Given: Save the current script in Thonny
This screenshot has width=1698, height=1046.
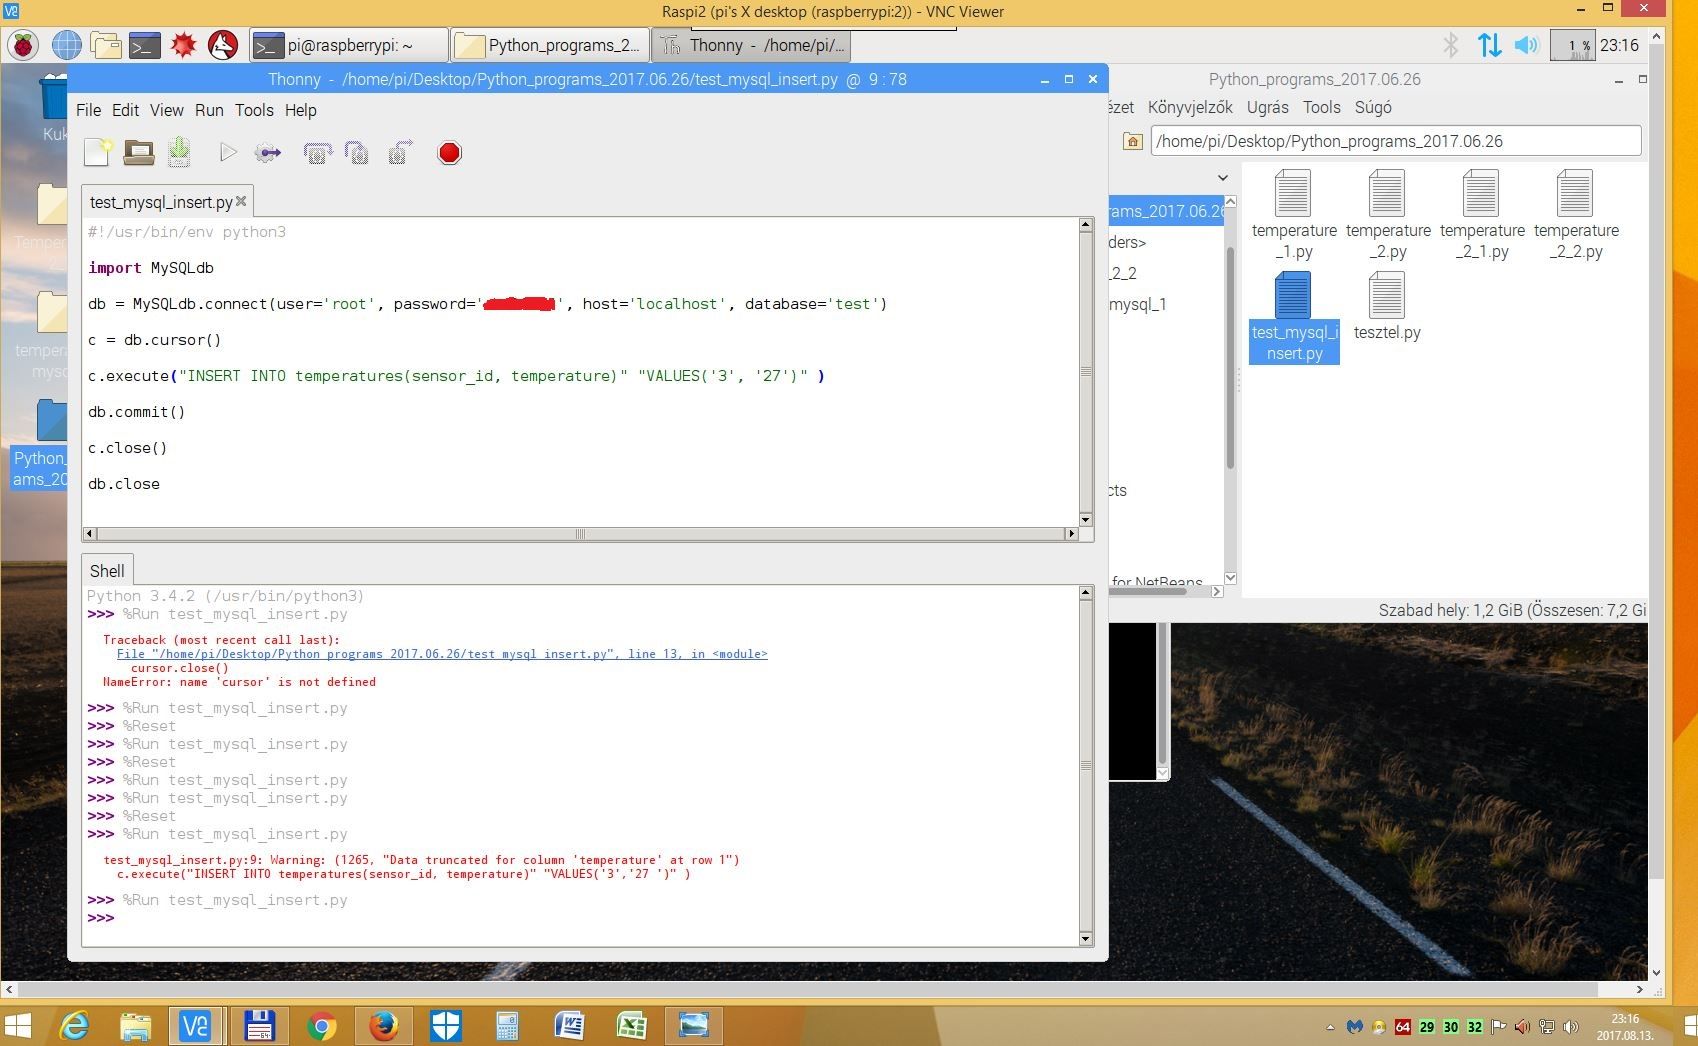Looking at the screenshot, I should (x=179, y=152).
